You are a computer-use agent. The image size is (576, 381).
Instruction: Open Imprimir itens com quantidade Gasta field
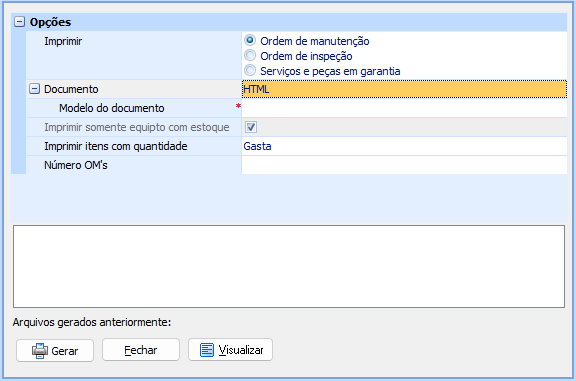(404, 146)
